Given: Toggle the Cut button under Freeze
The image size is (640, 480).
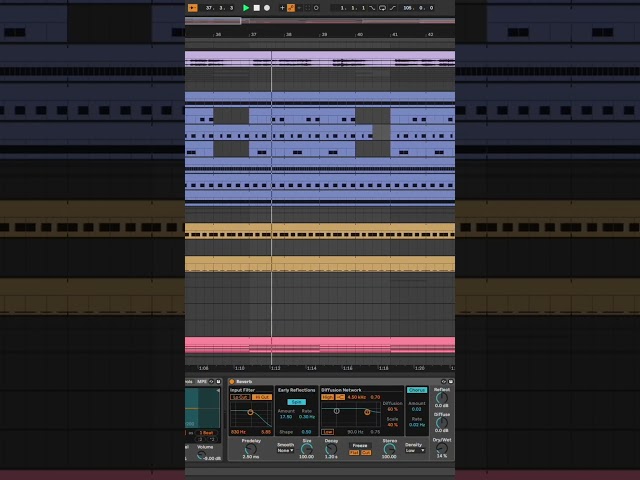Looking at the screenshot, I should 366,453.
